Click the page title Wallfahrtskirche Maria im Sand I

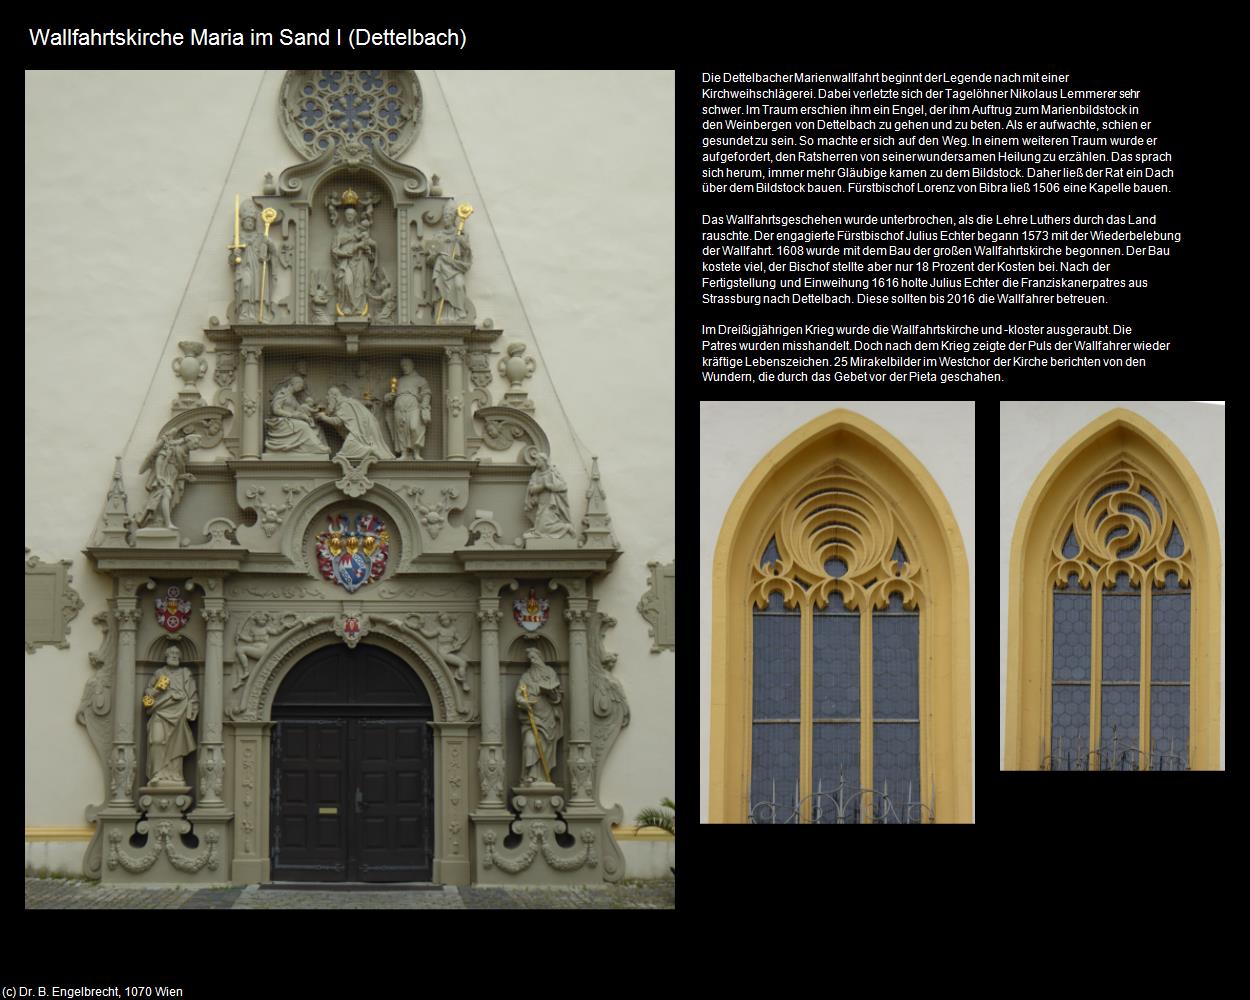pyautogui.click(x=248, y=38)
